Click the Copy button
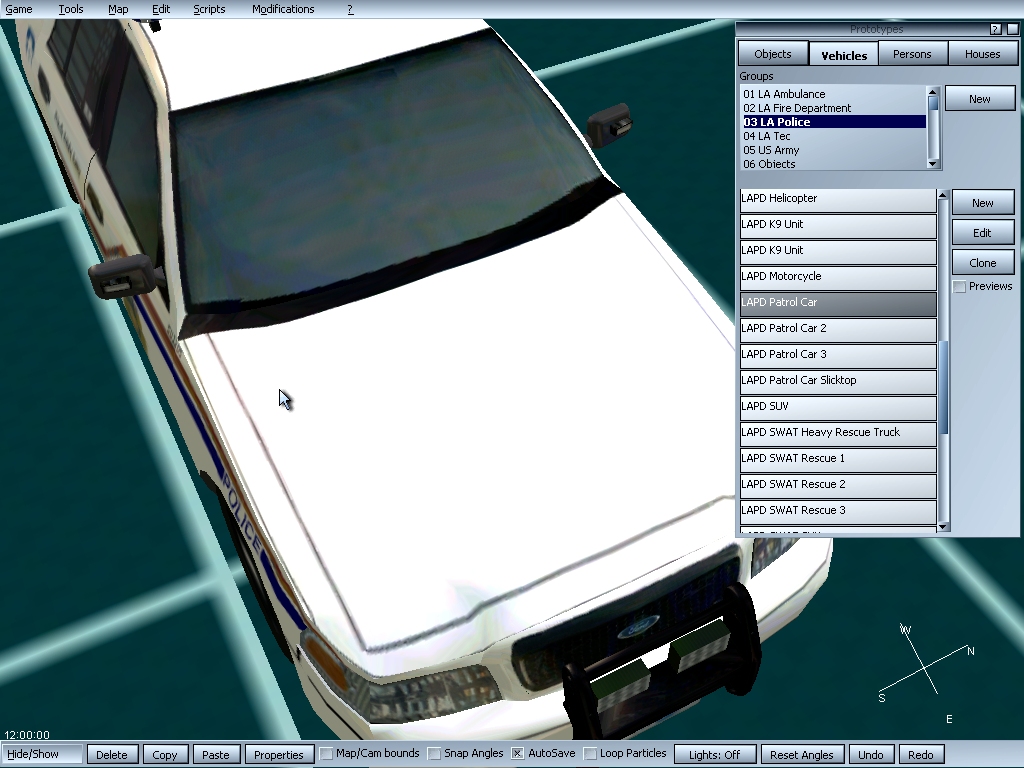This screenshot has width=1024, height=768. click(165, 754)
